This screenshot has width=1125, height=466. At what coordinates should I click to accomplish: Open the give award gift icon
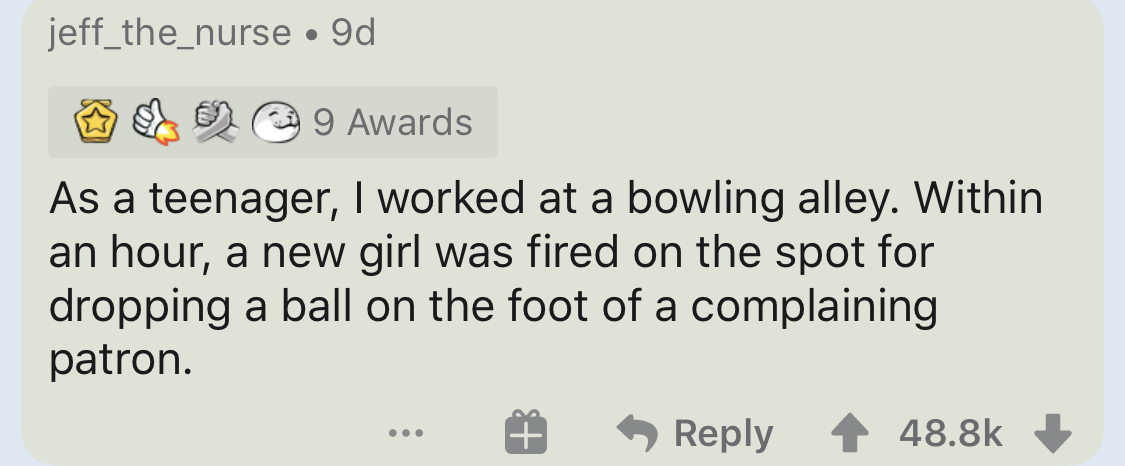click(x=526, y=433)
